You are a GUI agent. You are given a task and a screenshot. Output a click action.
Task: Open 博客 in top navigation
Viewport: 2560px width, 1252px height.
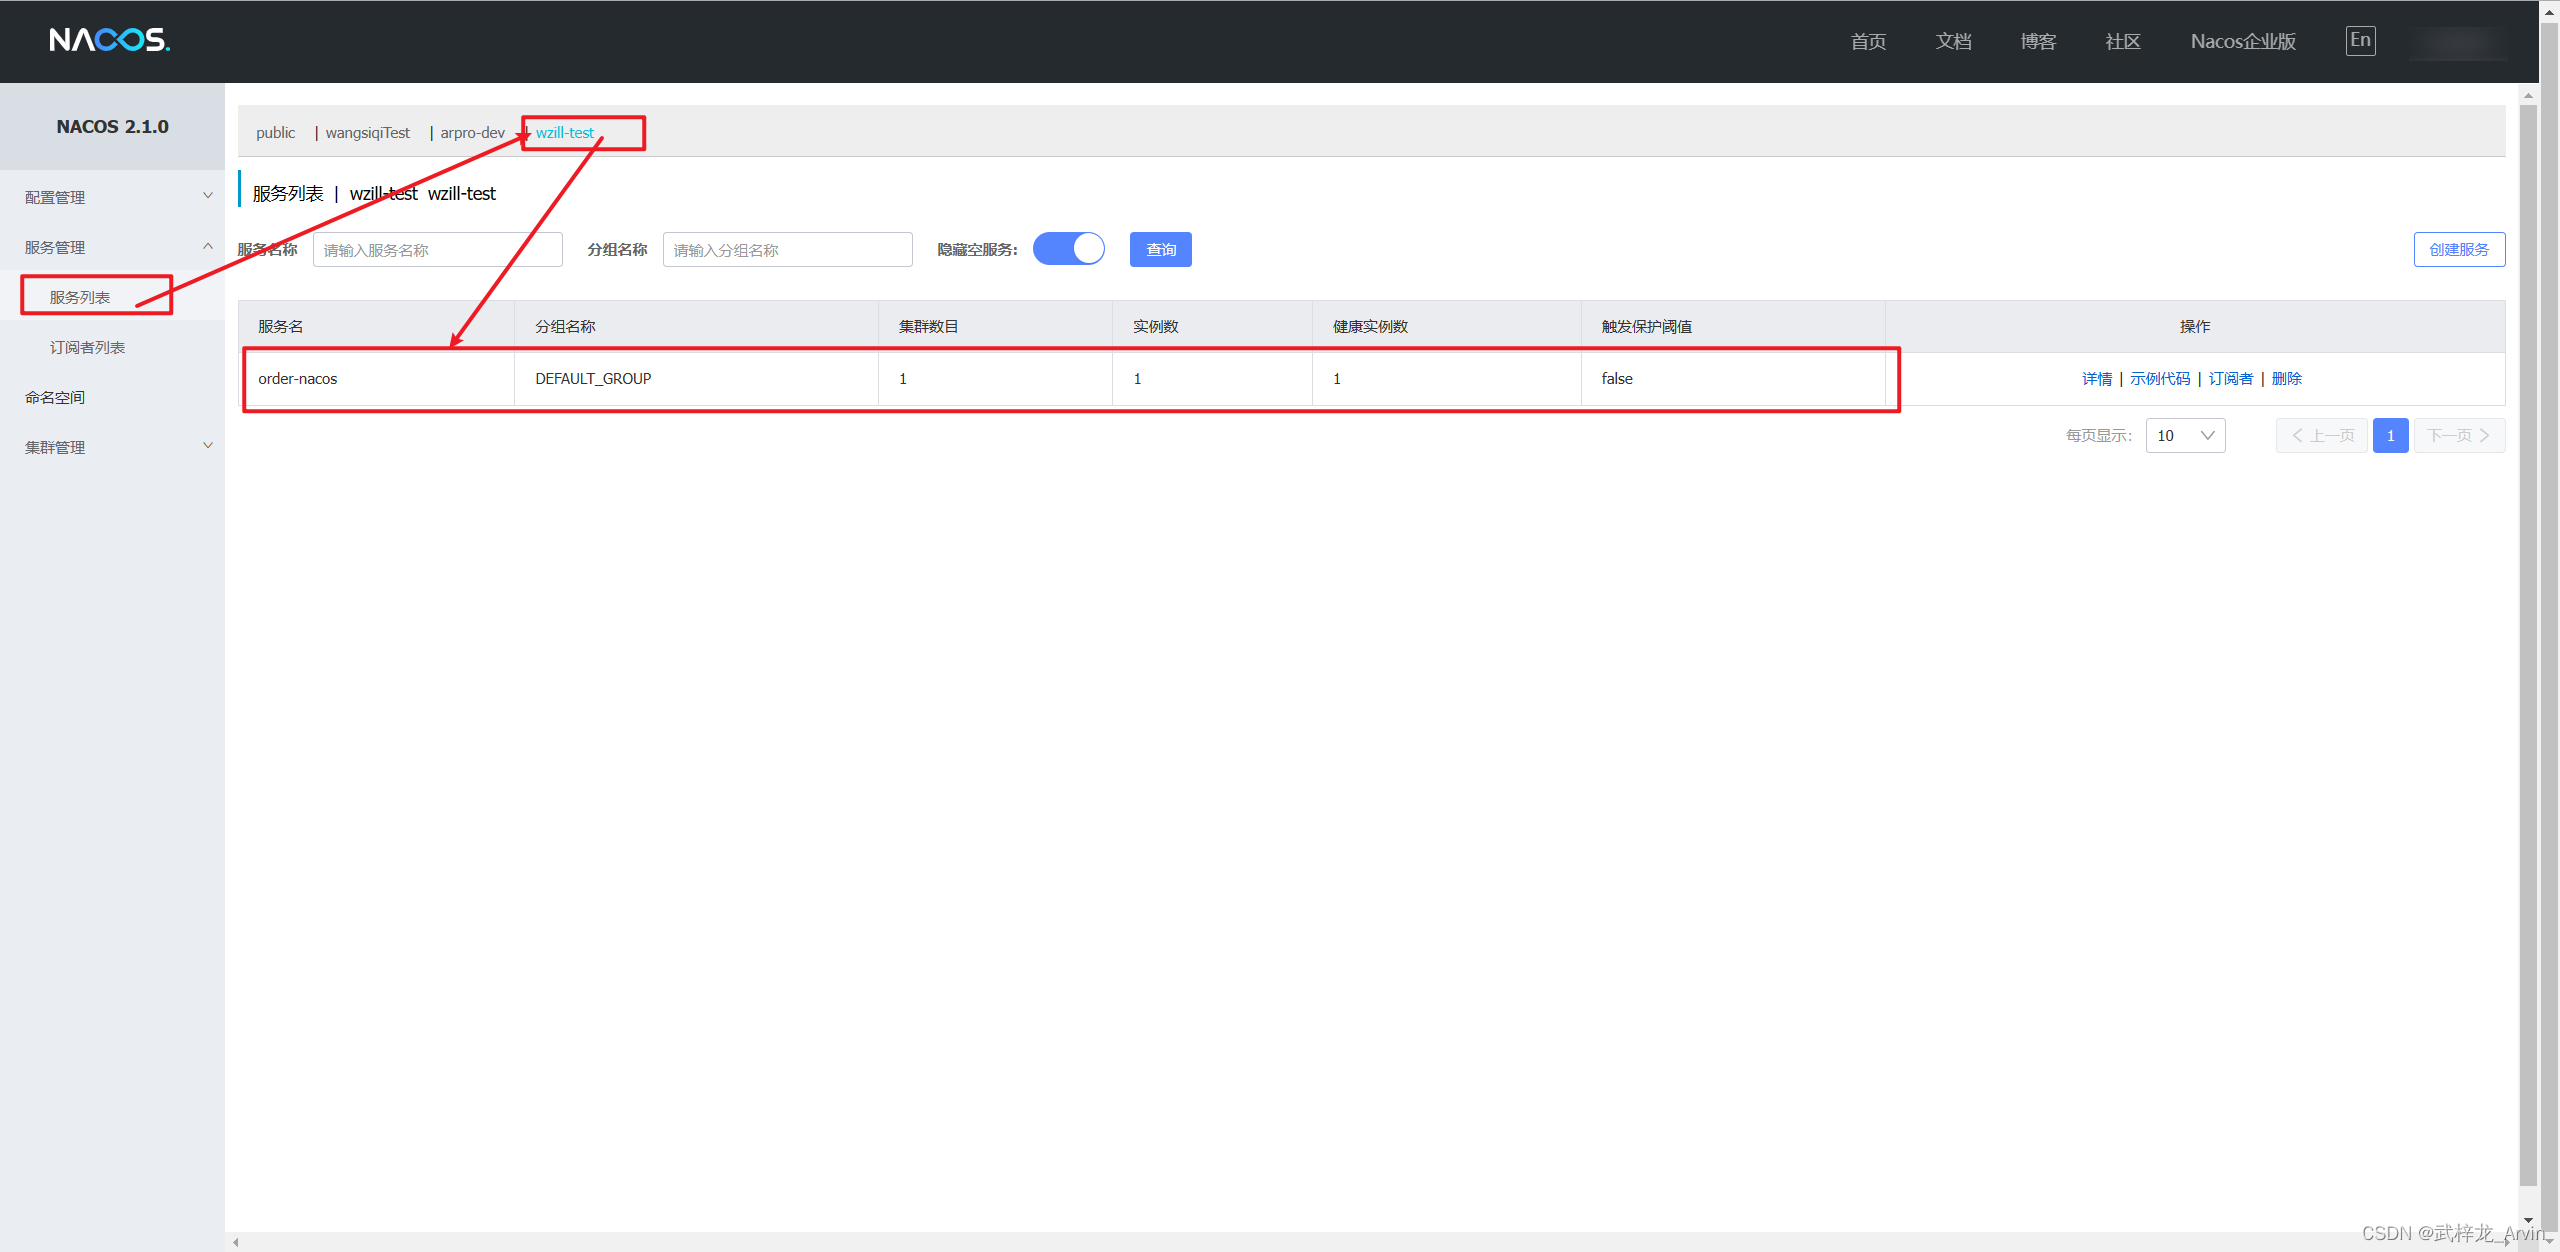[2038, 42]
